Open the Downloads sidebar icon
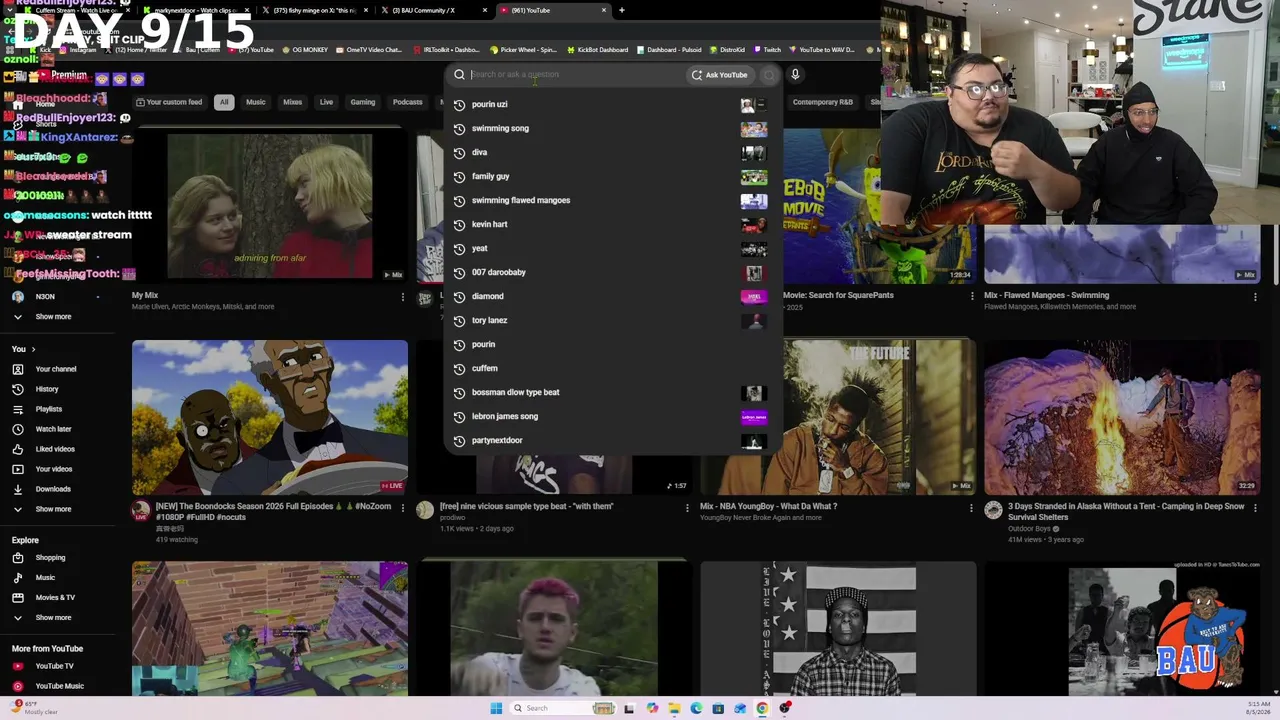Viewport: 1280px width, 720px height. tap(18, 489)
